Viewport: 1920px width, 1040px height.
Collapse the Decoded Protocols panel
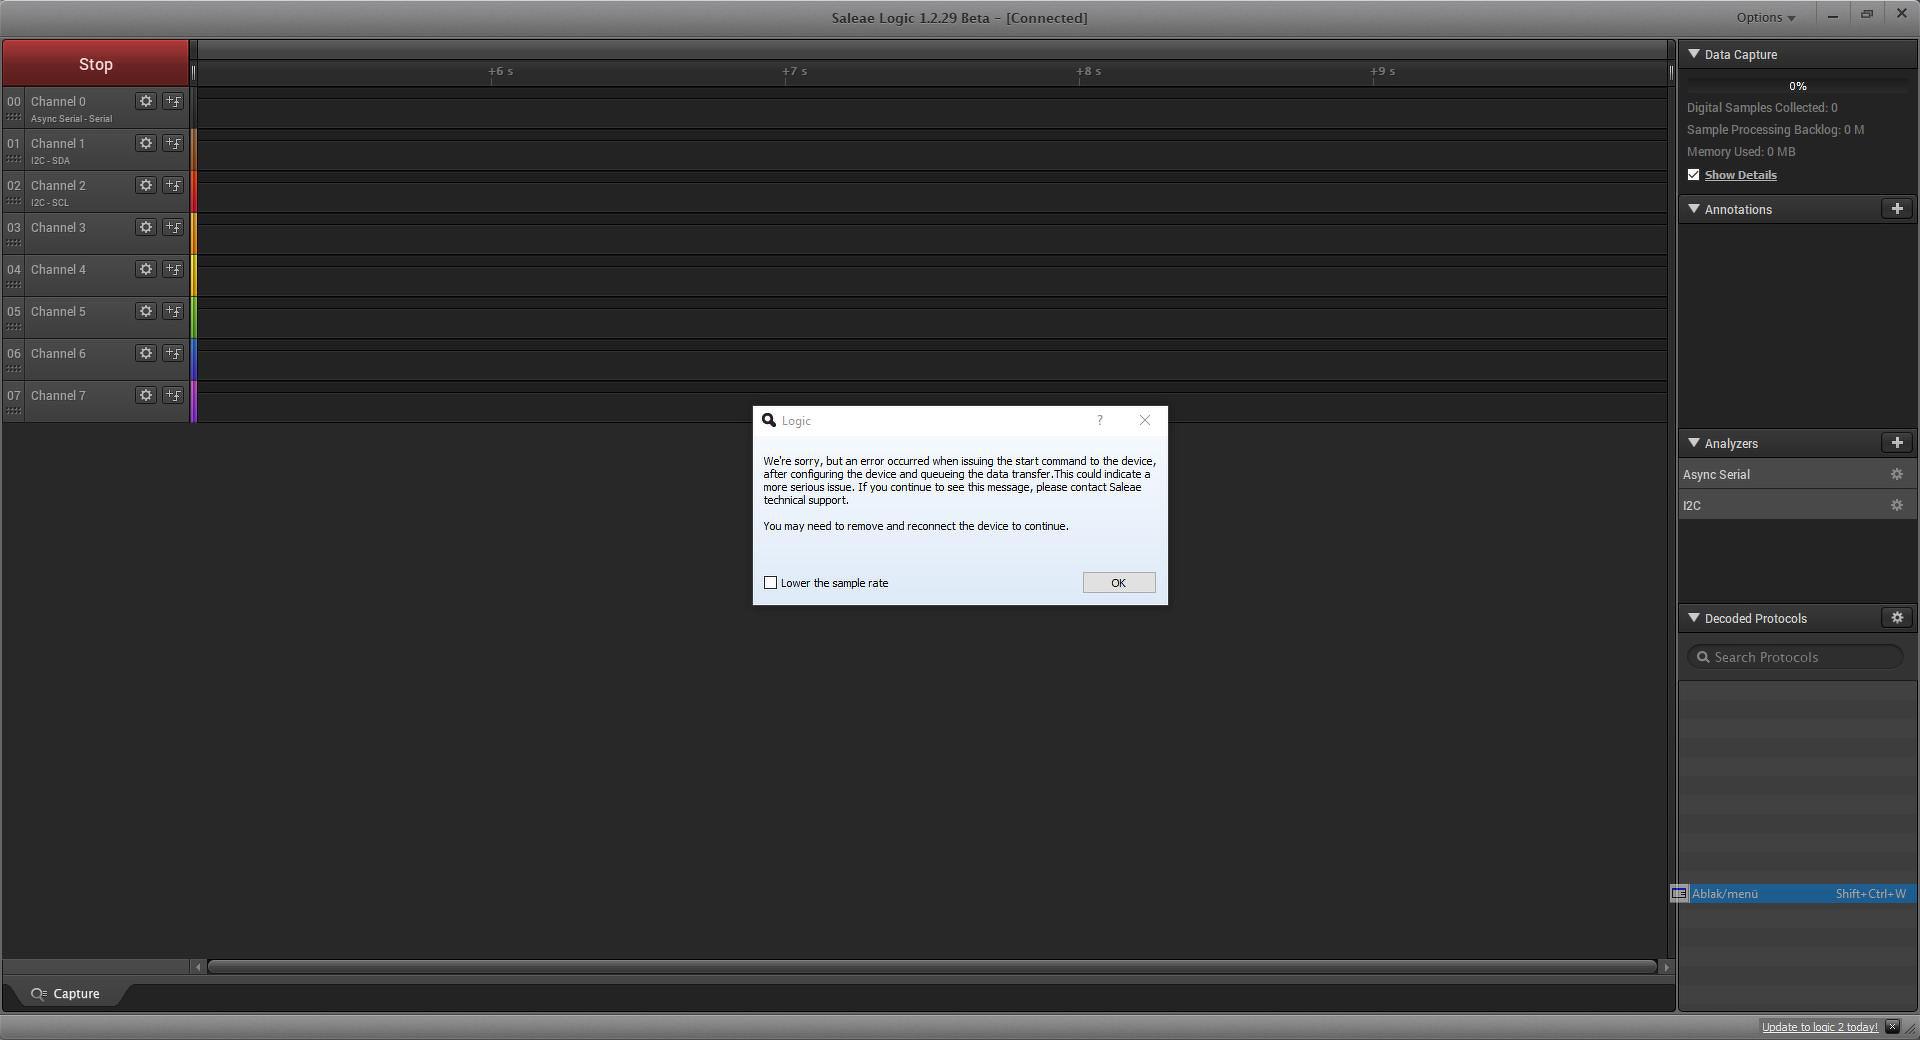pyautogui.click(x=1694, y=618)
